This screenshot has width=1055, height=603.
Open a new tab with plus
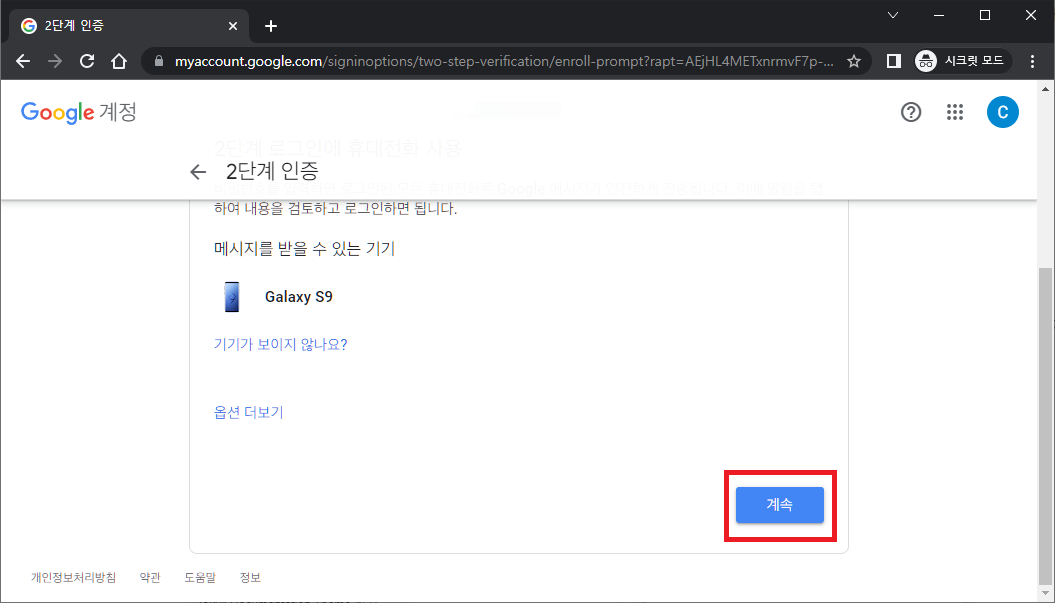(270, 26)
